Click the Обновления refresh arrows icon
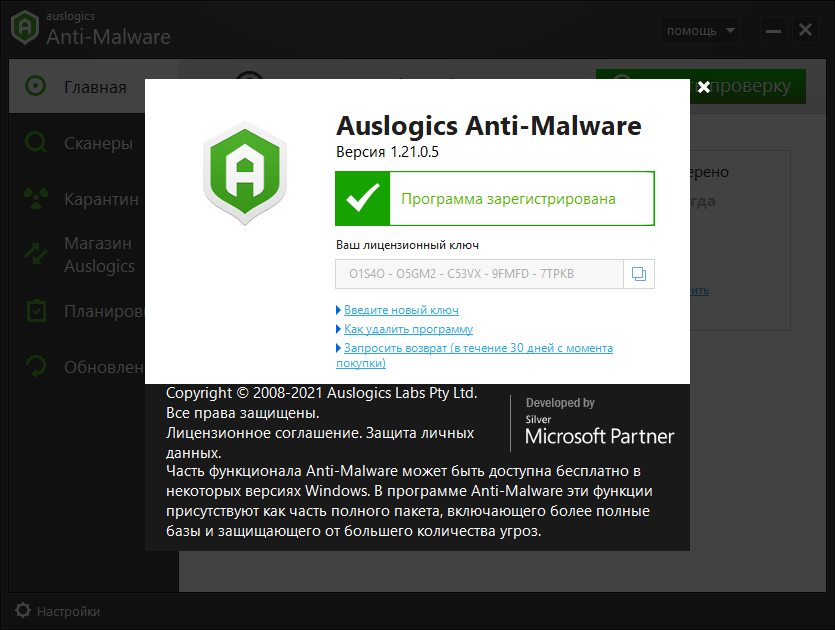This screenshot has width=835, height=630. tap(36, 367)
